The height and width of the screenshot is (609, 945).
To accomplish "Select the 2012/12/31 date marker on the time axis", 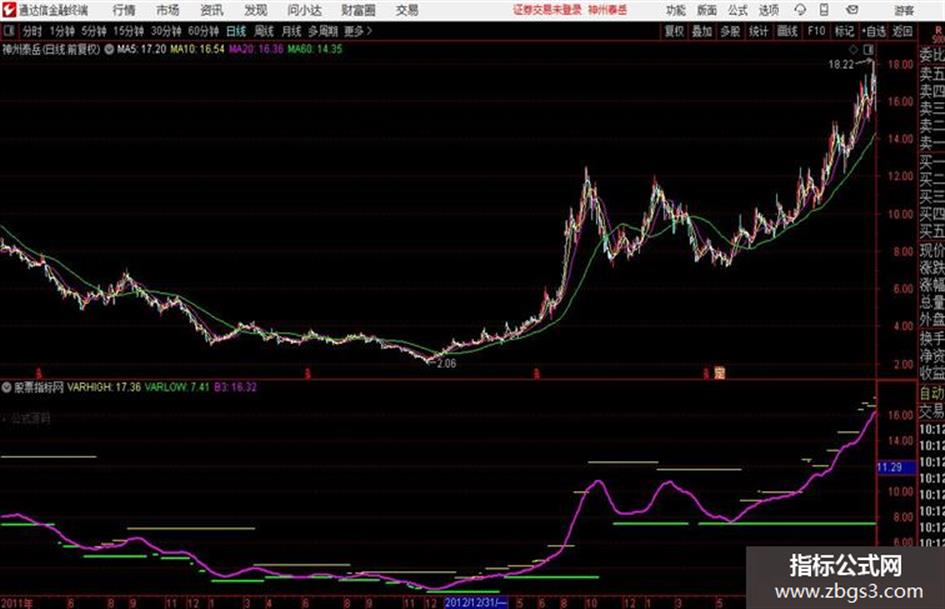I will (476, 603).
